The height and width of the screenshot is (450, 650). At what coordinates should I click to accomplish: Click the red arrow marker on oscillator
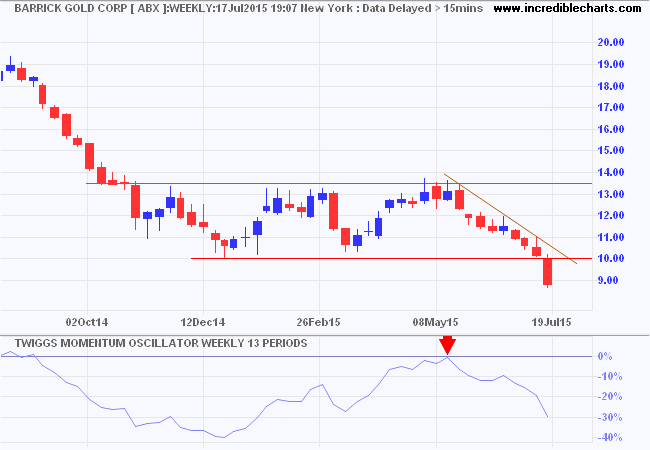(448, 347)
